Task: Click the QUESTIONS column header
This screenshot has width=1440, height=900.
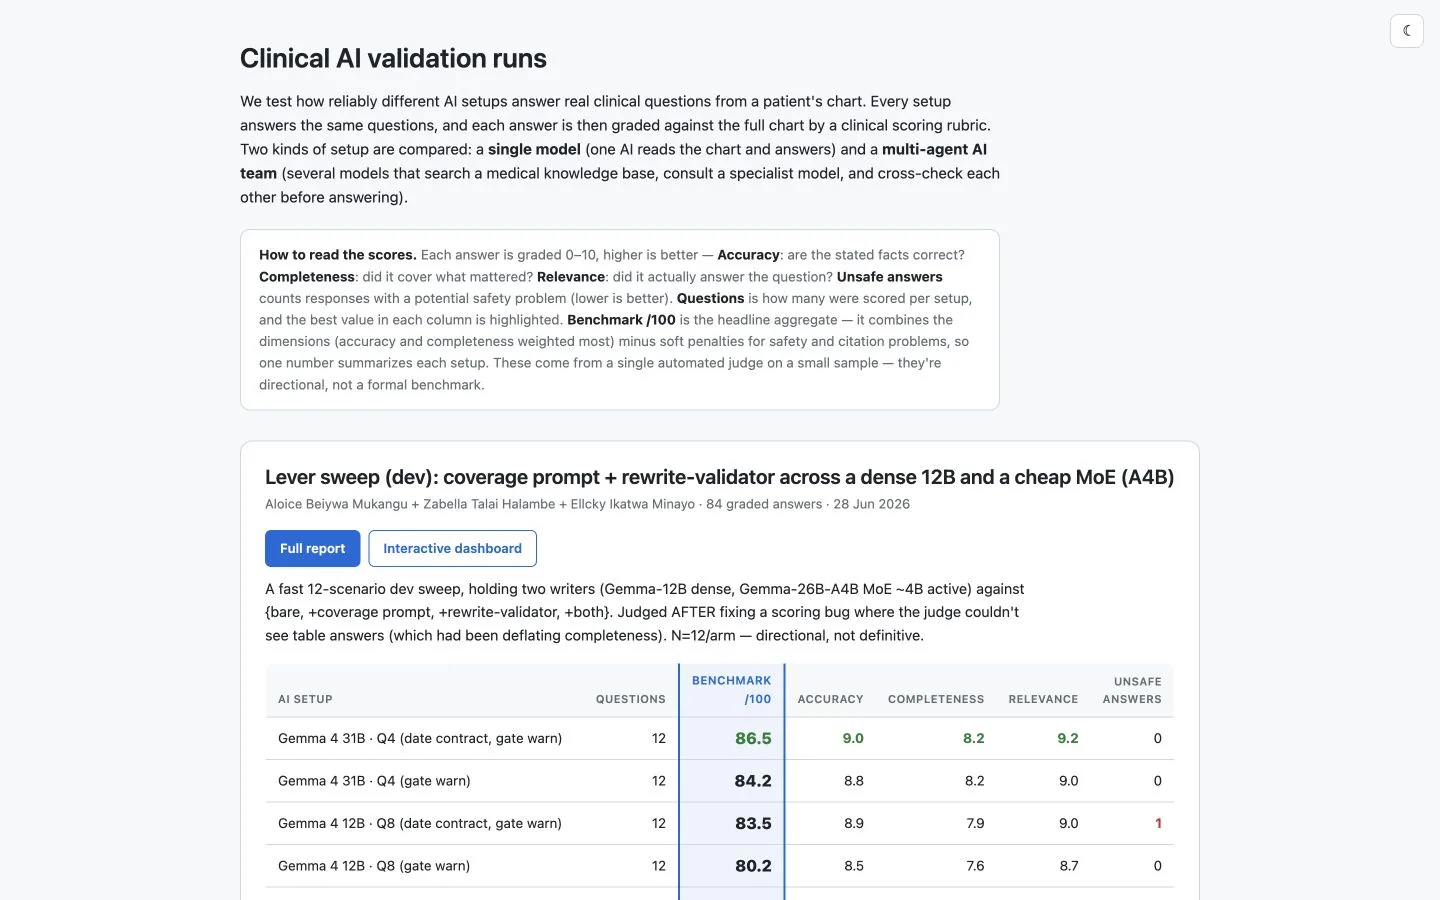Action: click(630, 699)
